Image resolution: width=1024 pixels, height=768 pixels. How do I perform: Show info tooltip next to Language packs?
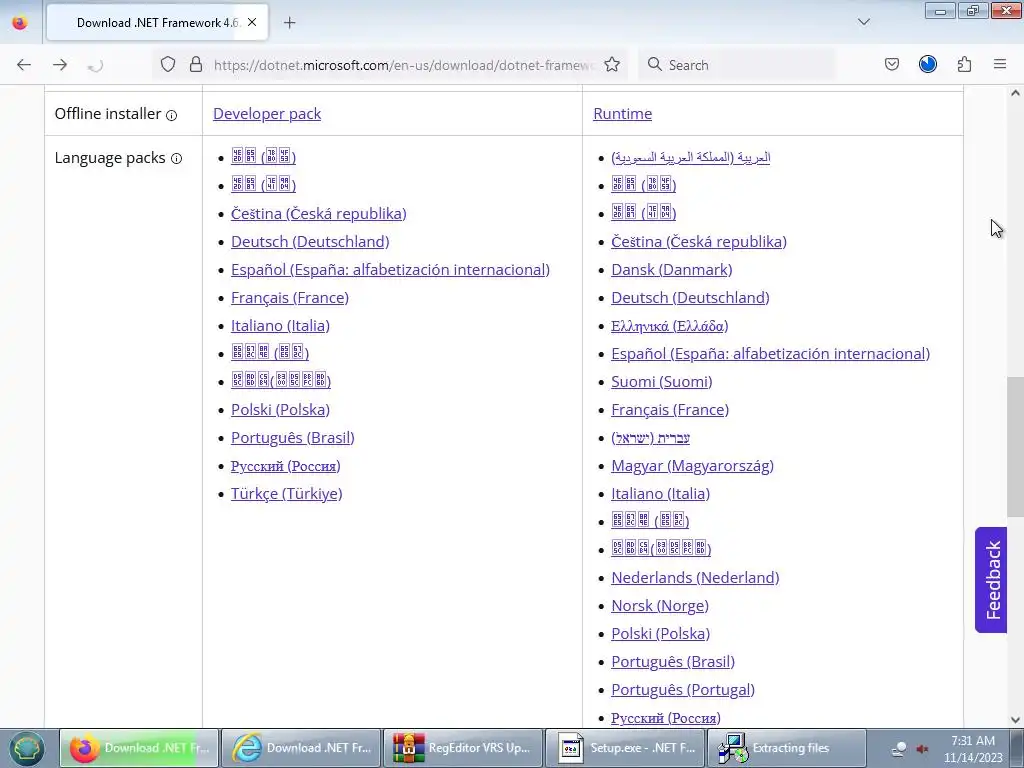(176, 159)
